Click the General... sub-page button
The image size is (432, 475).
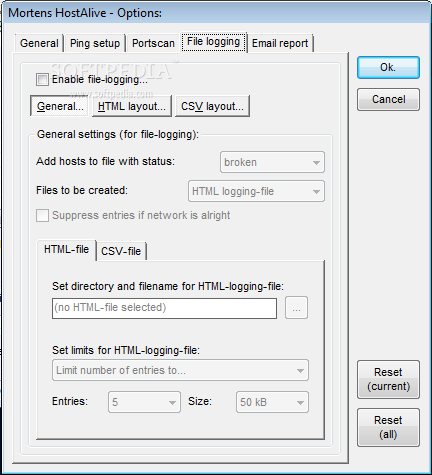click(59, 106)
